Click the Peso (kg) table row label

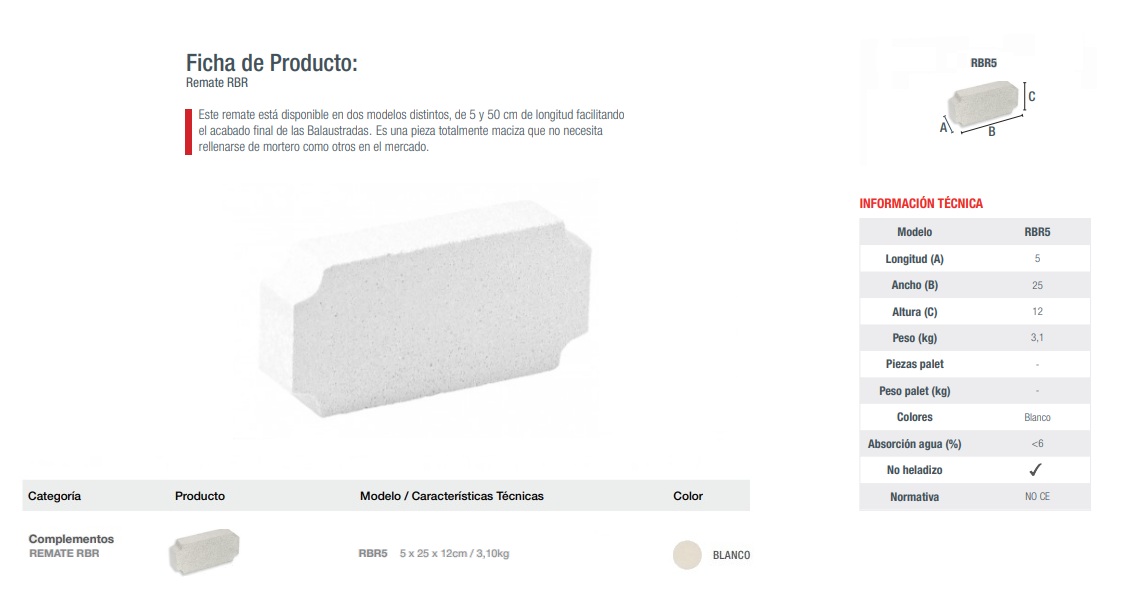click(x=915, y=338)
